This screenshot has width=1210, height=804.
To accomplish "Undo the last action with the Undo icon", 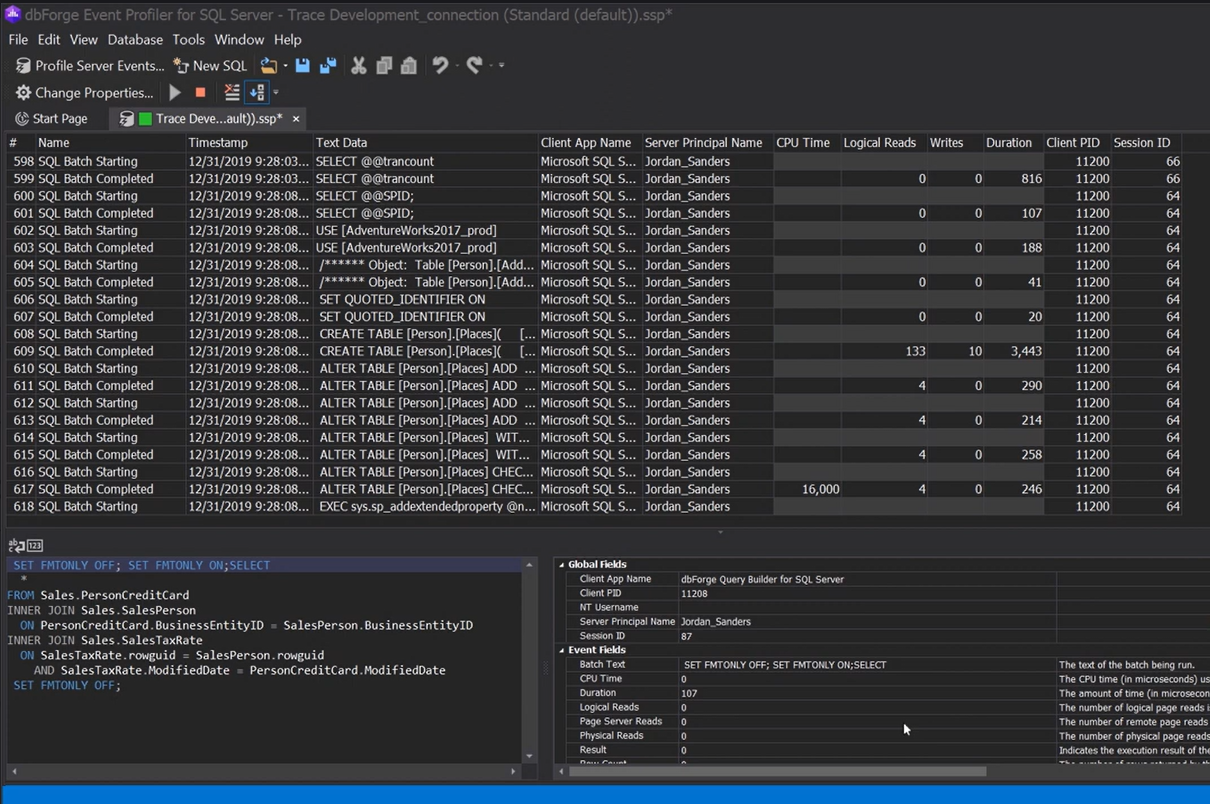I will pyautogui.click(x=438, y=64).
